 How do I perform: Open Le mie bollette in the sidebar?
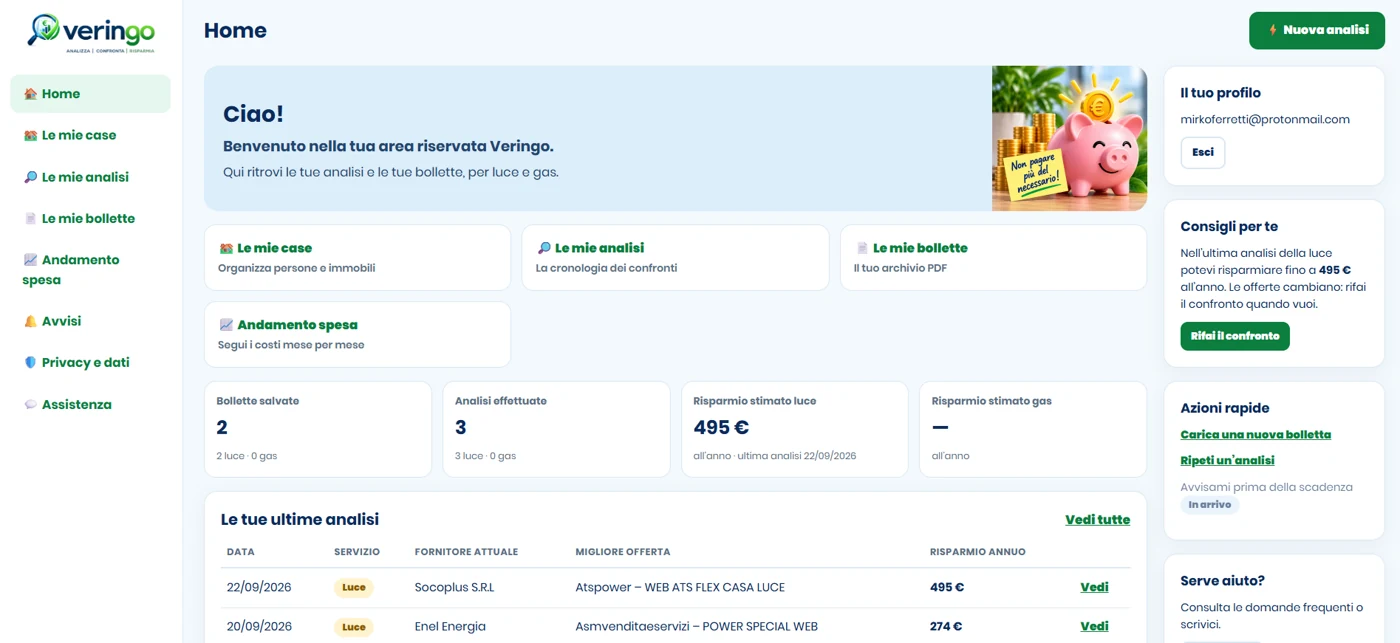pyautogui.click(x=90, y=219)
